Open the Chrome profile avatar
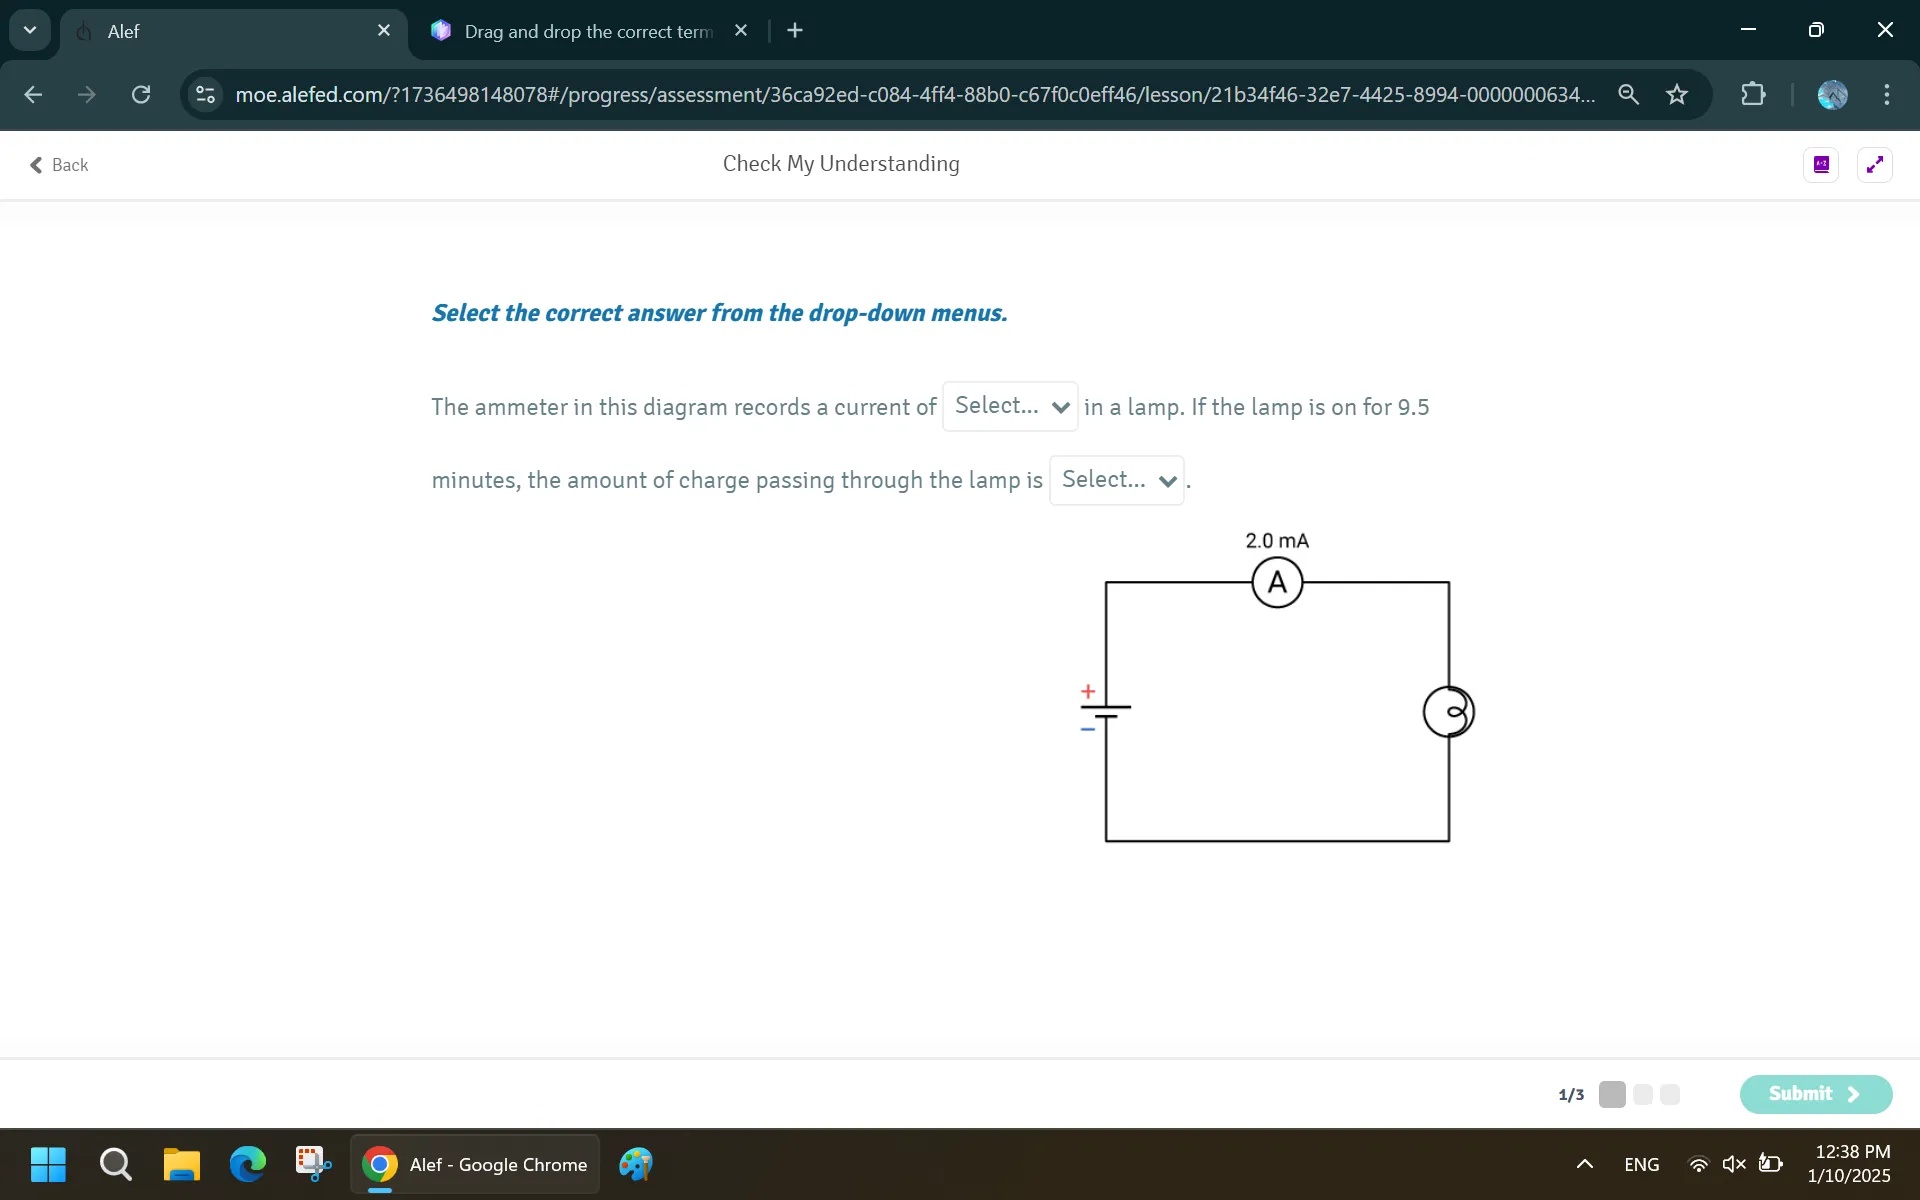 pos(1832,94)
